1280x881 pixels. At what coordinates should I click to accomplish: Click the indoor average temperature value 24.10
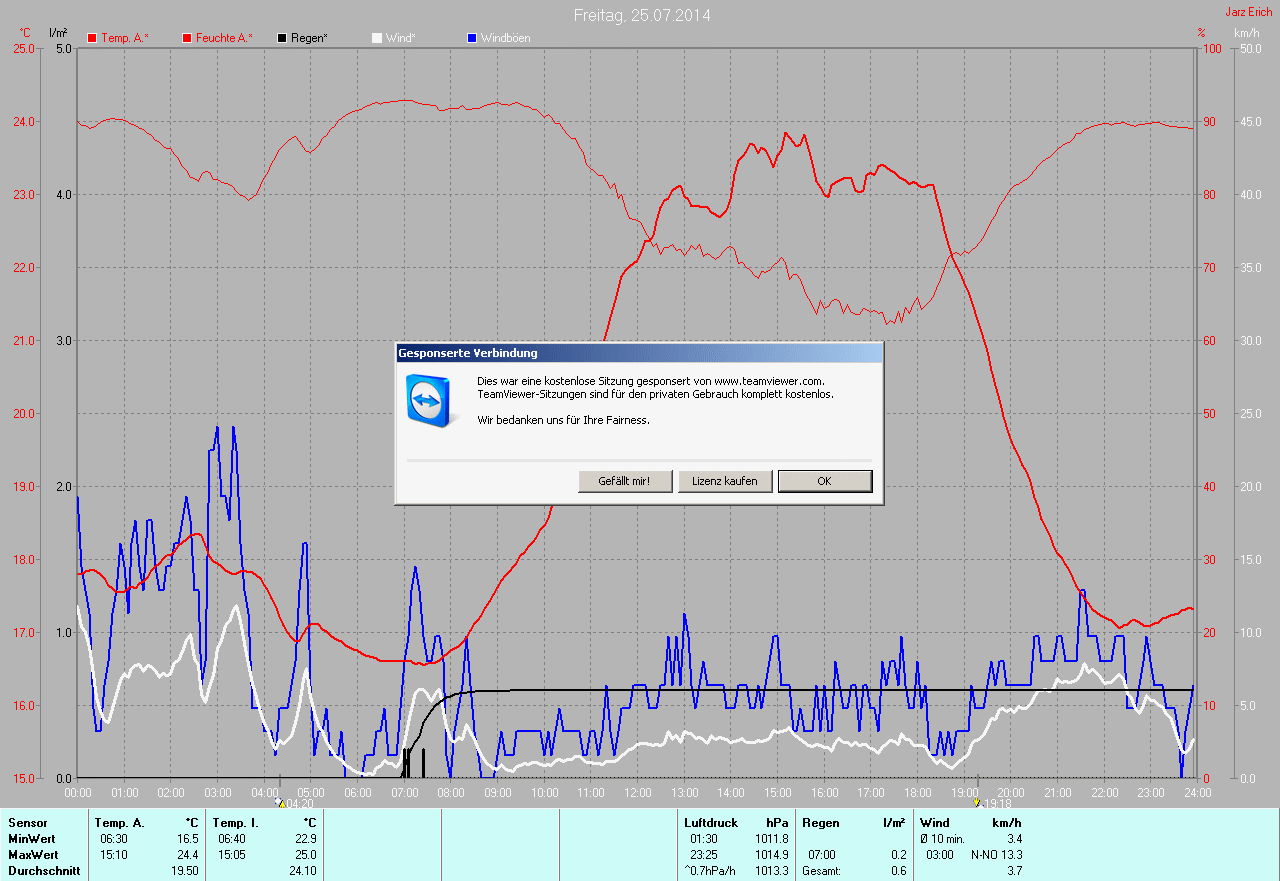[x=302, y=871]
